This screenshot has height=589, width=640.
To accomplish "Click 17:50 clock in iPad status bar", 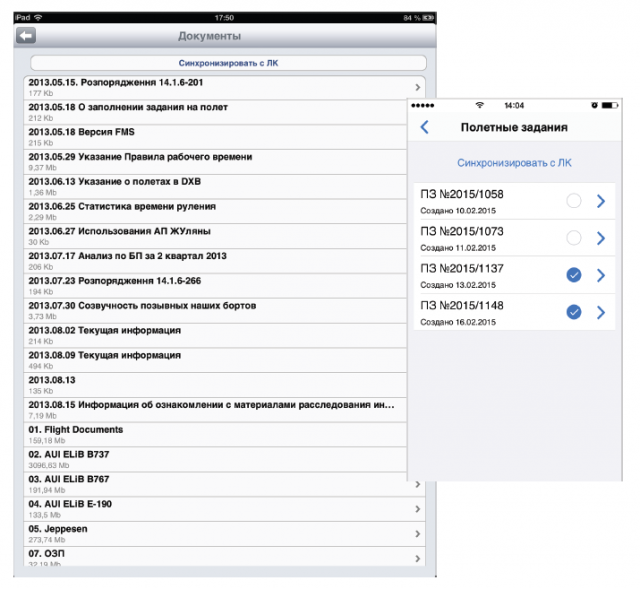I will coord(224,18).
